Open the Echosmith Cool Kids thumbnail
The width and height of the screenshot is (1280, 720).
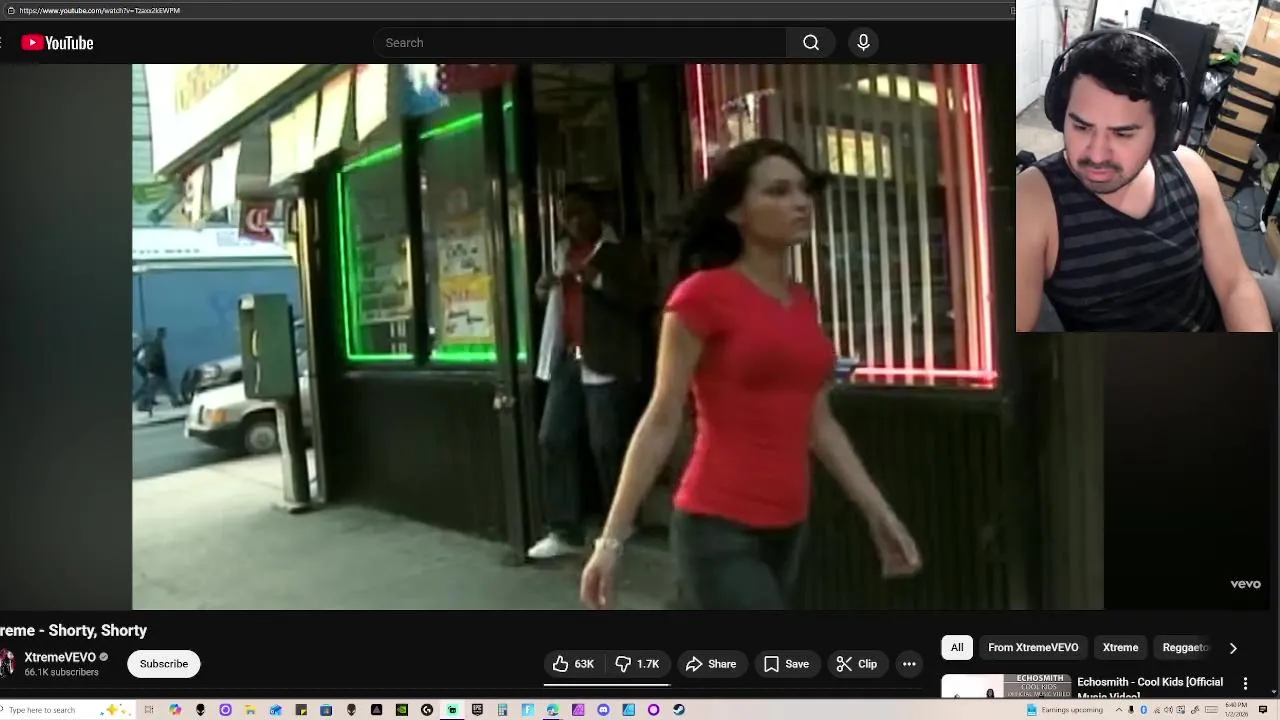tap(1005, 687)
